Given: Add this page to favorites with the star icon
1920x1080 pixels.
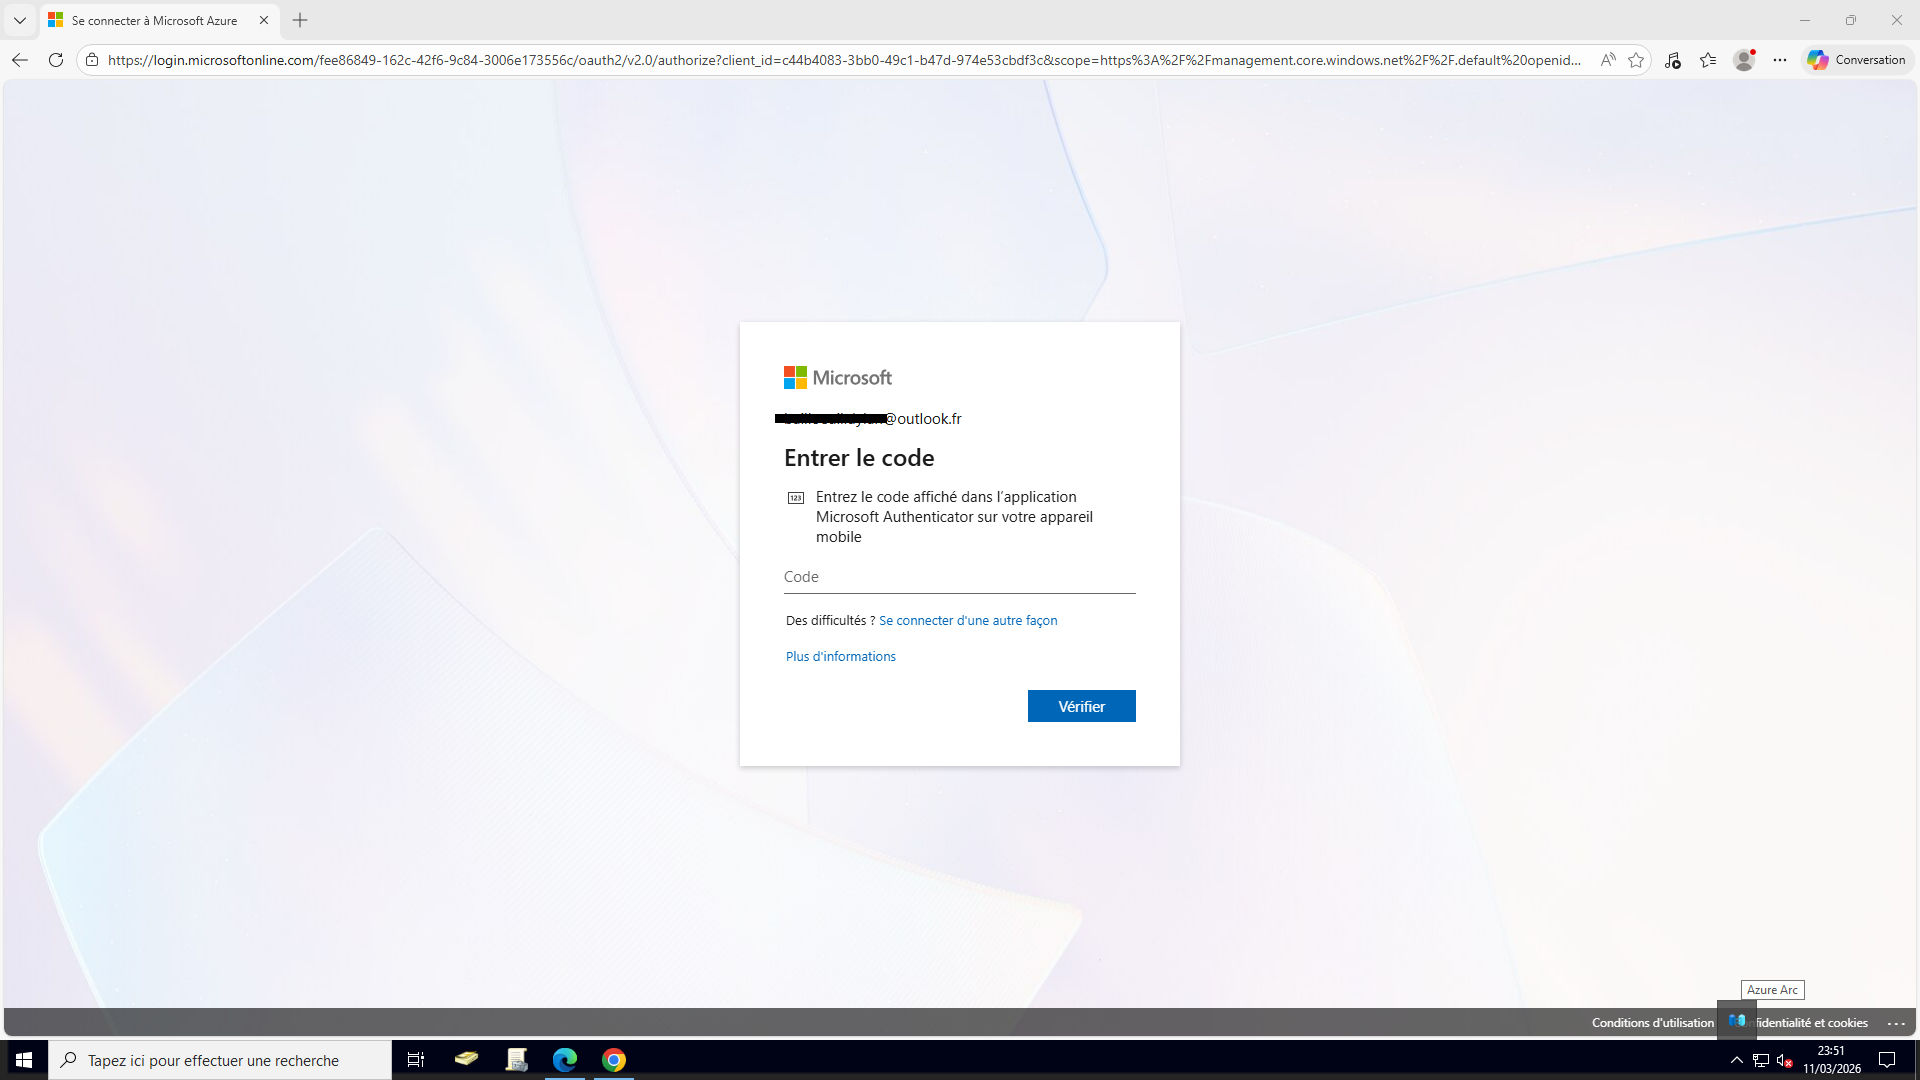Looking at the screenshot, I should (1636, 60).
